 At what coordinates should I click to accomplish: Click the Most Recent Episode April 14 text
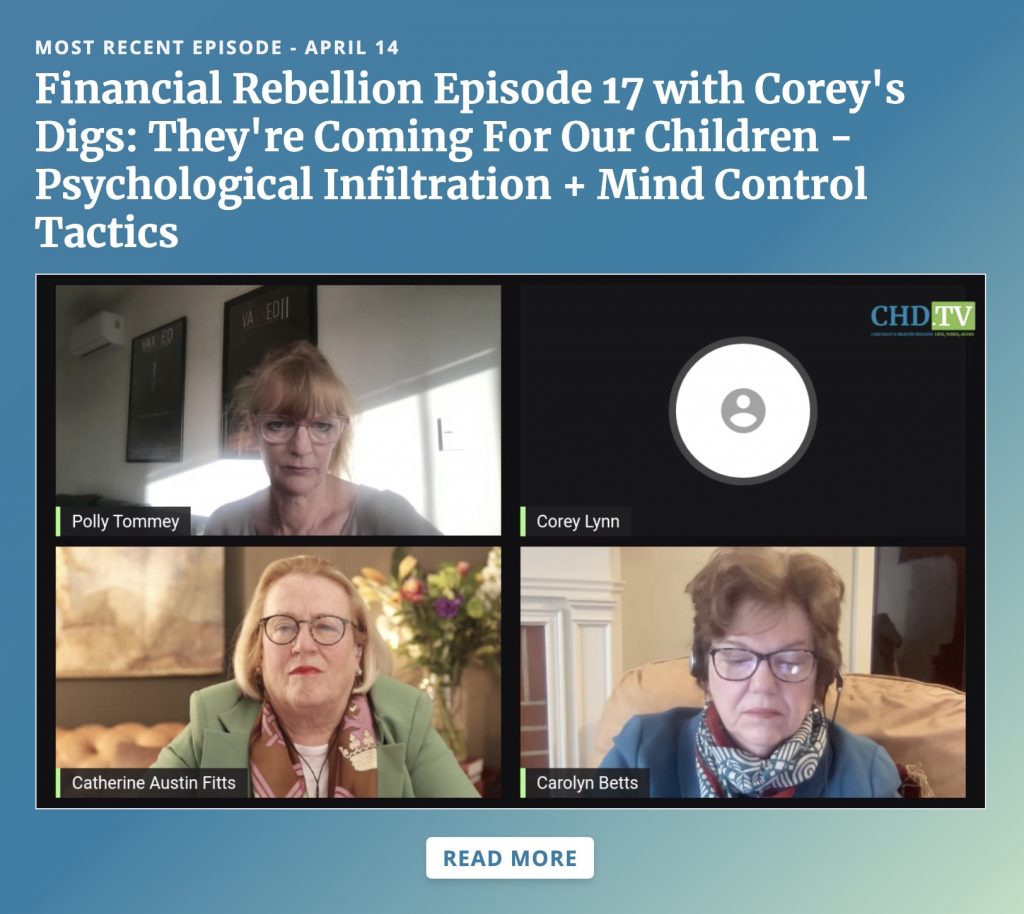point(217,48)
